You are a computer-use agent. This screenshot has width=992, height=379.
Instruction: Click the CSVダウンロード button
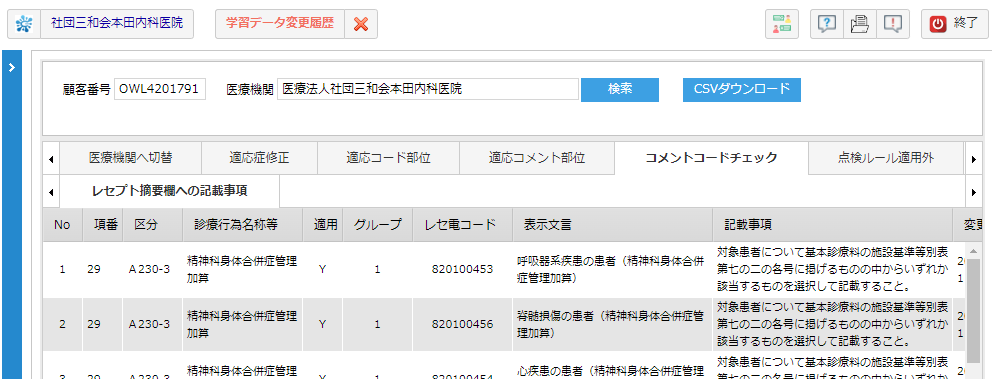[741, 89]
